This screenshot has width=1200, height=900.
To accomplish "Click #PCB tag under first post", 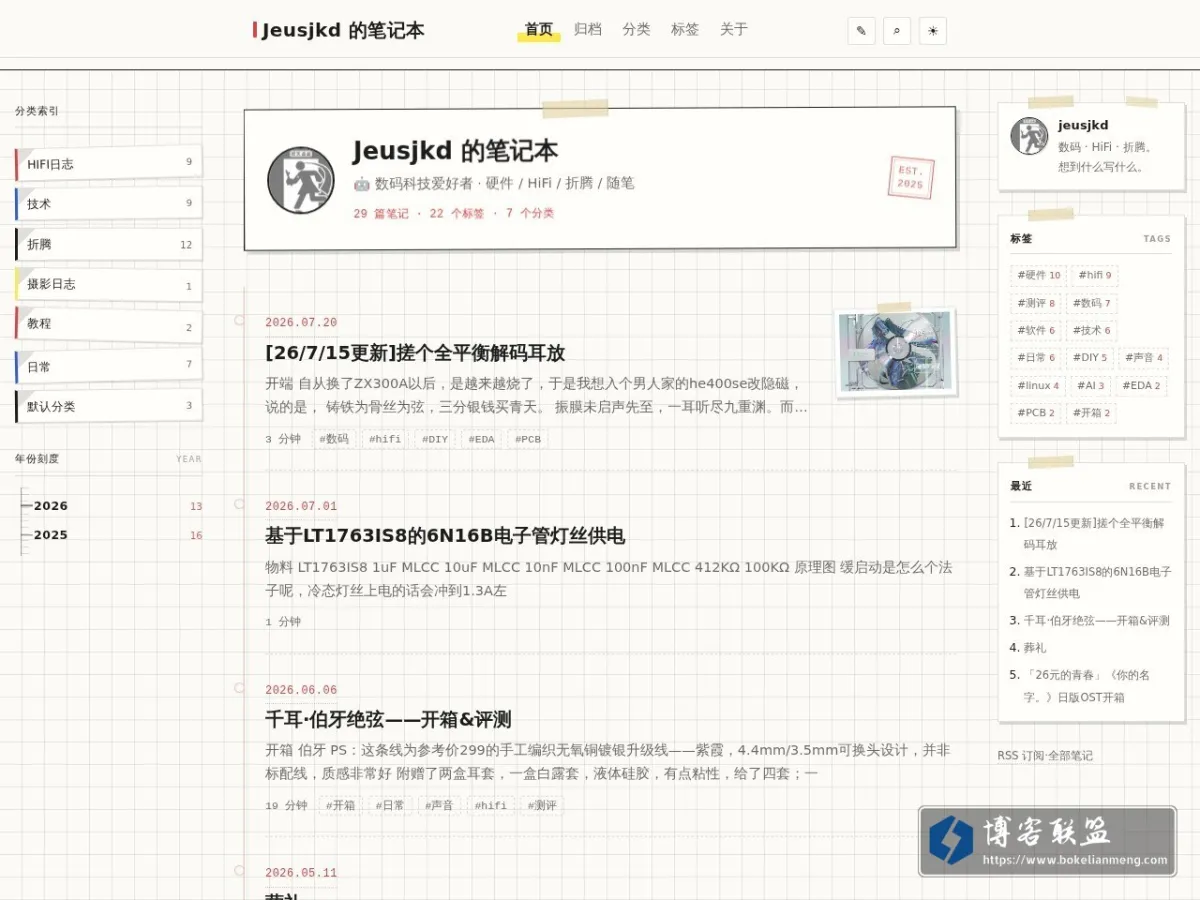I will tap(528, 439).
